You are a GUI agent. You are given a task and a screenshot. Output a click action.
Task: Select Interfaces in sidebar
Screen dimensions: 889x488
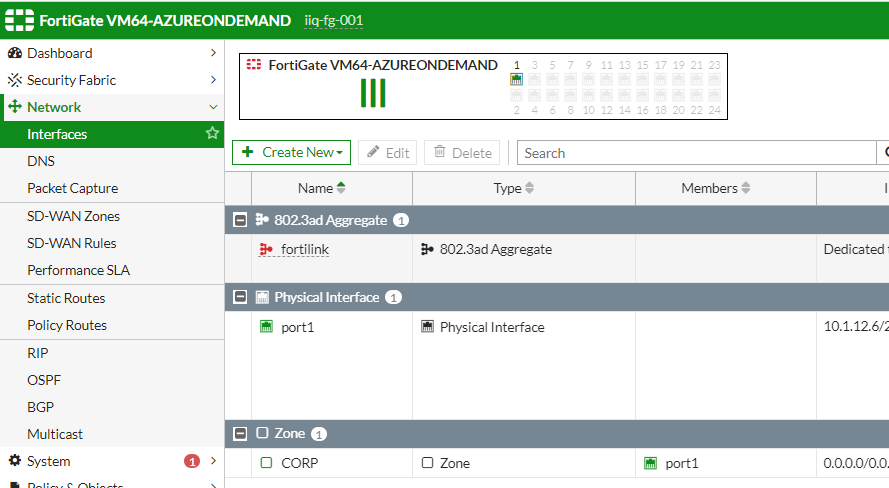tap(112, 134)
